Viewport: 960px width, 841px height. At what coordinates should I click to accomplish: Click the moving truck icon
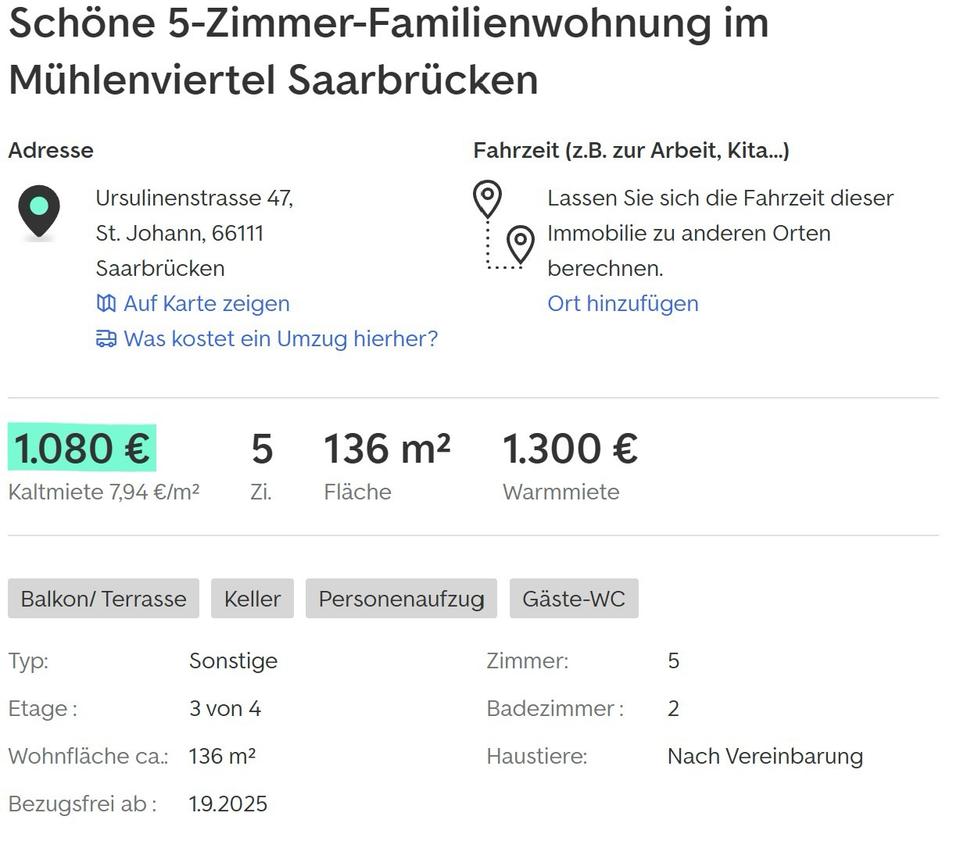pos(106,339)
